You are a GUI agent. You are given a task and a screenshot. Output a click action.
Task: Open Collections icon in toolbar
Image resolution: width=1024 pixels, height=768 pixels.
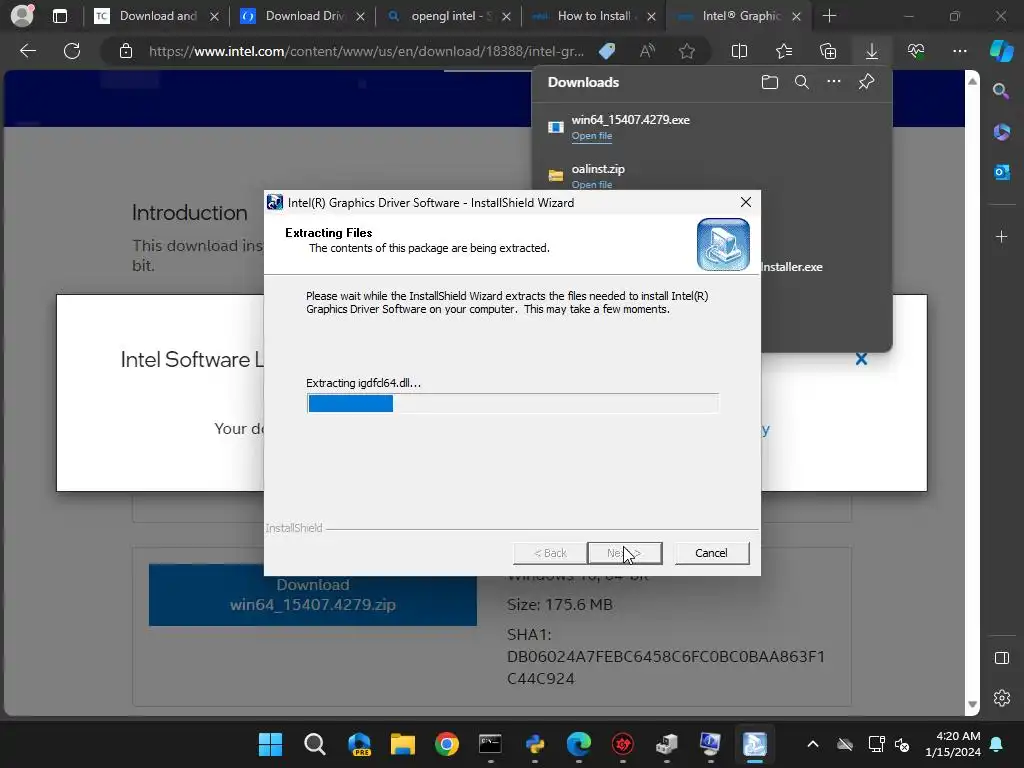(828, 51)
